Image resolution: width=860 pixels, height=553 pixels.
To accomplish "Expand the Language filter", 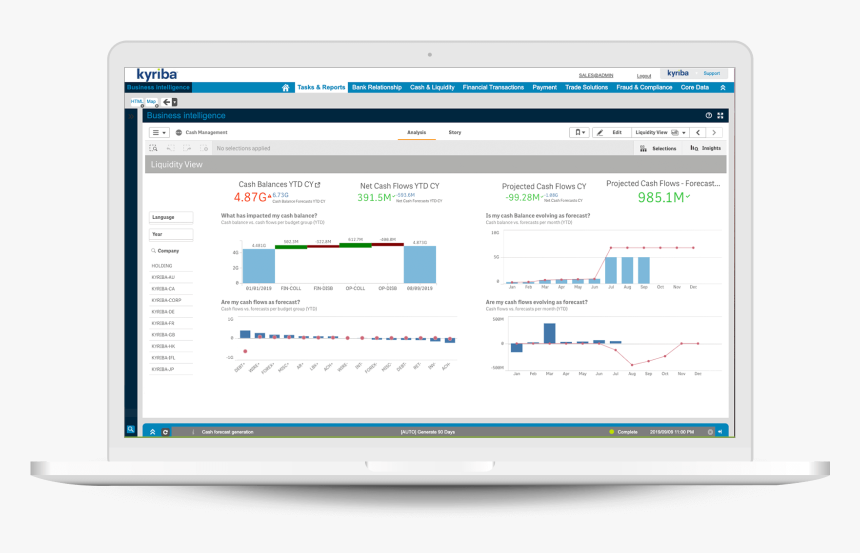I will [x=170, y=217].
